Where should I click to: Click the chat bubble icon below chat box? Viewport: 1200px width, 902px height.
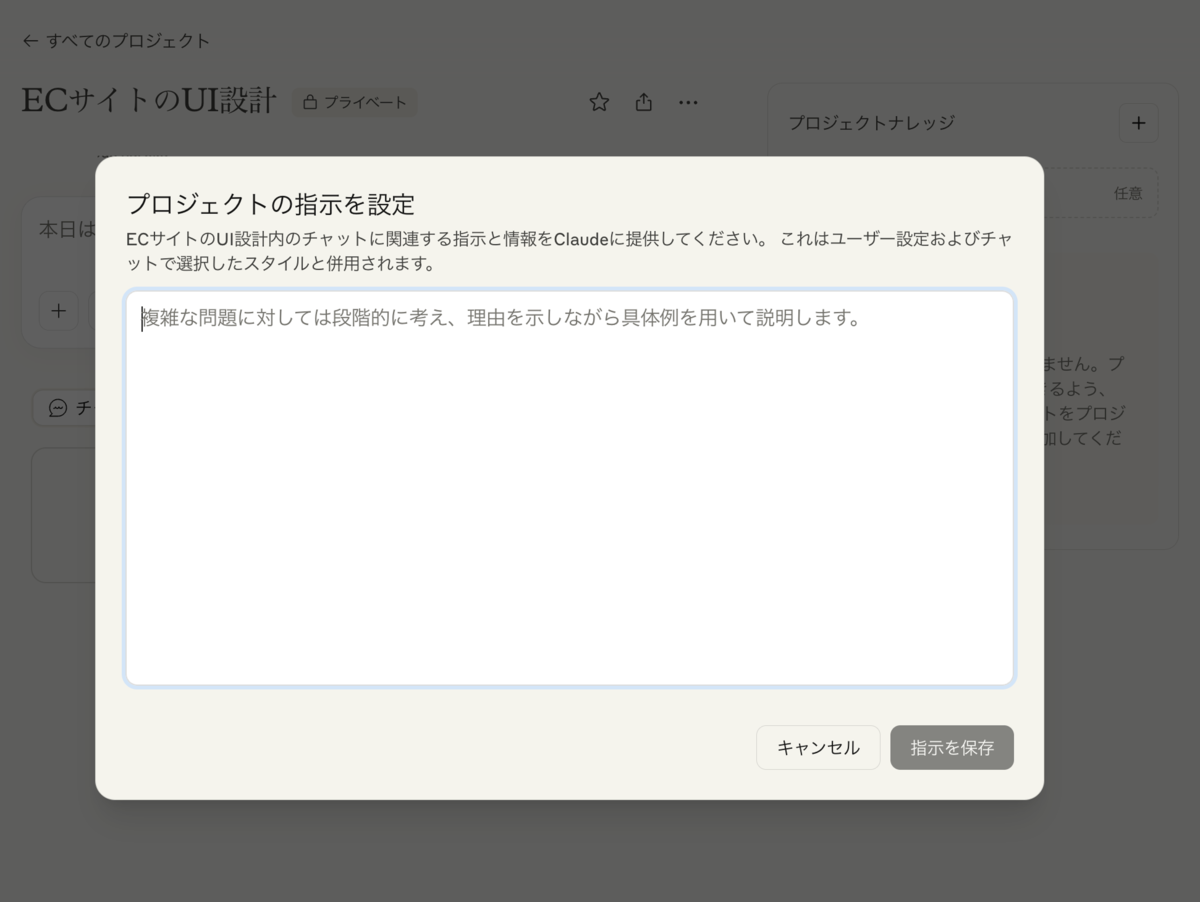point(58,408)
